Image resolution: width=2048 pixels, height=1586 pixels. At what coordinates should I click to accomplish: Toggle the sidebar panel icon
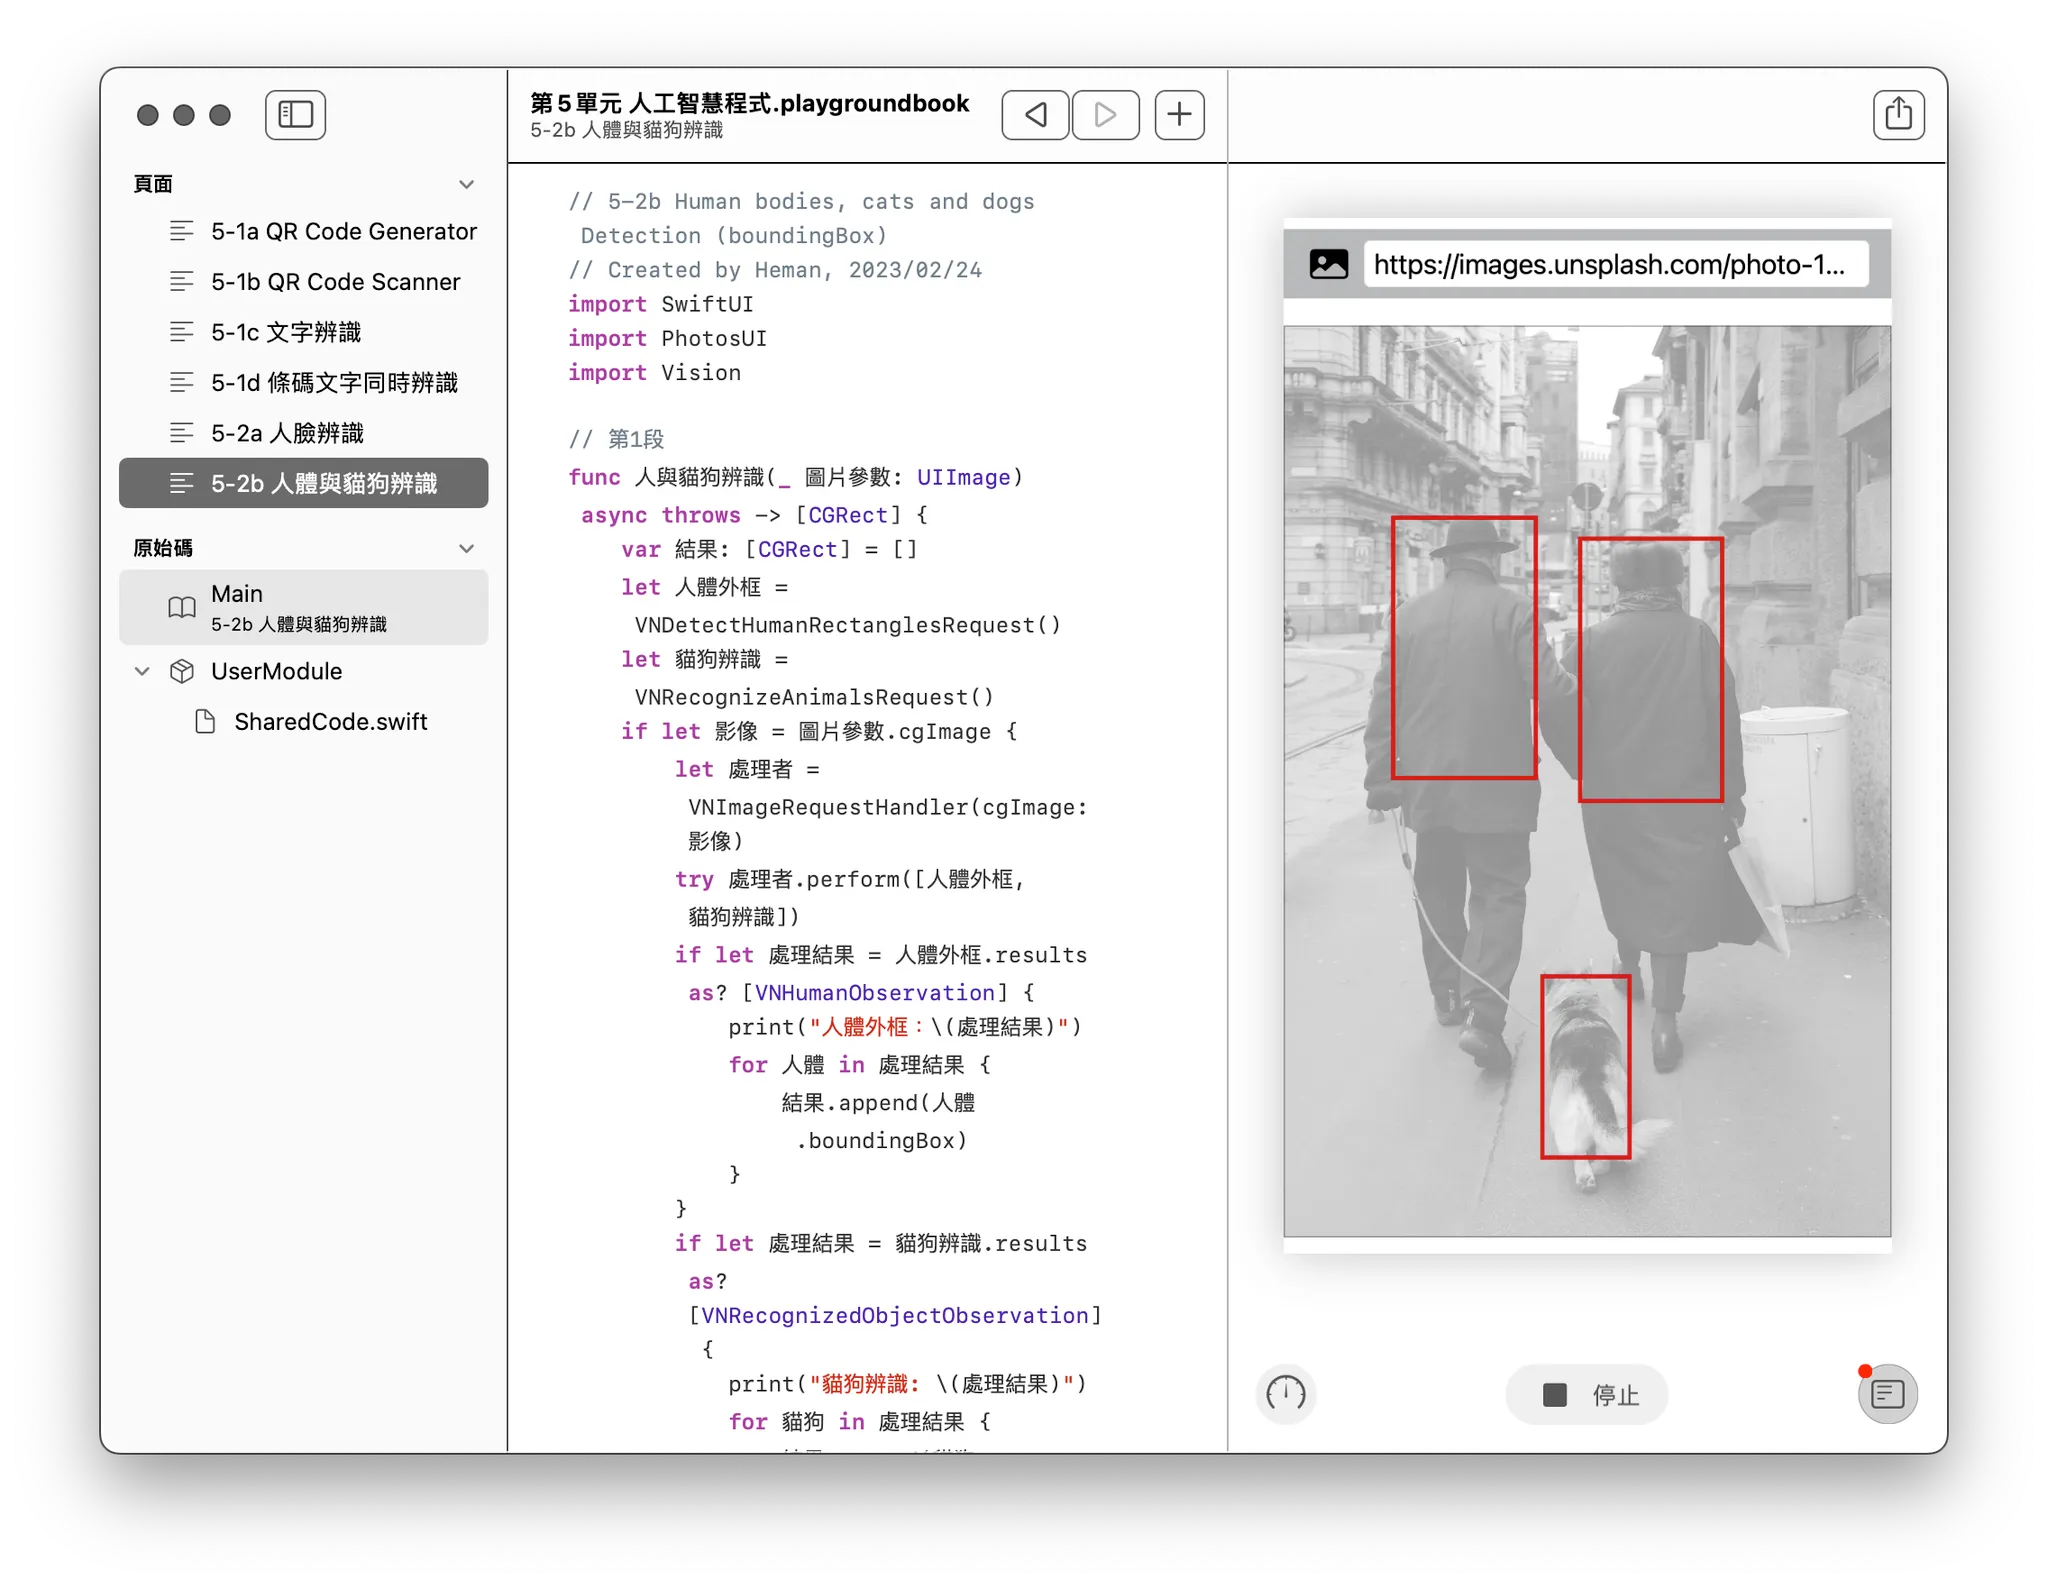(x=295, y=115)
